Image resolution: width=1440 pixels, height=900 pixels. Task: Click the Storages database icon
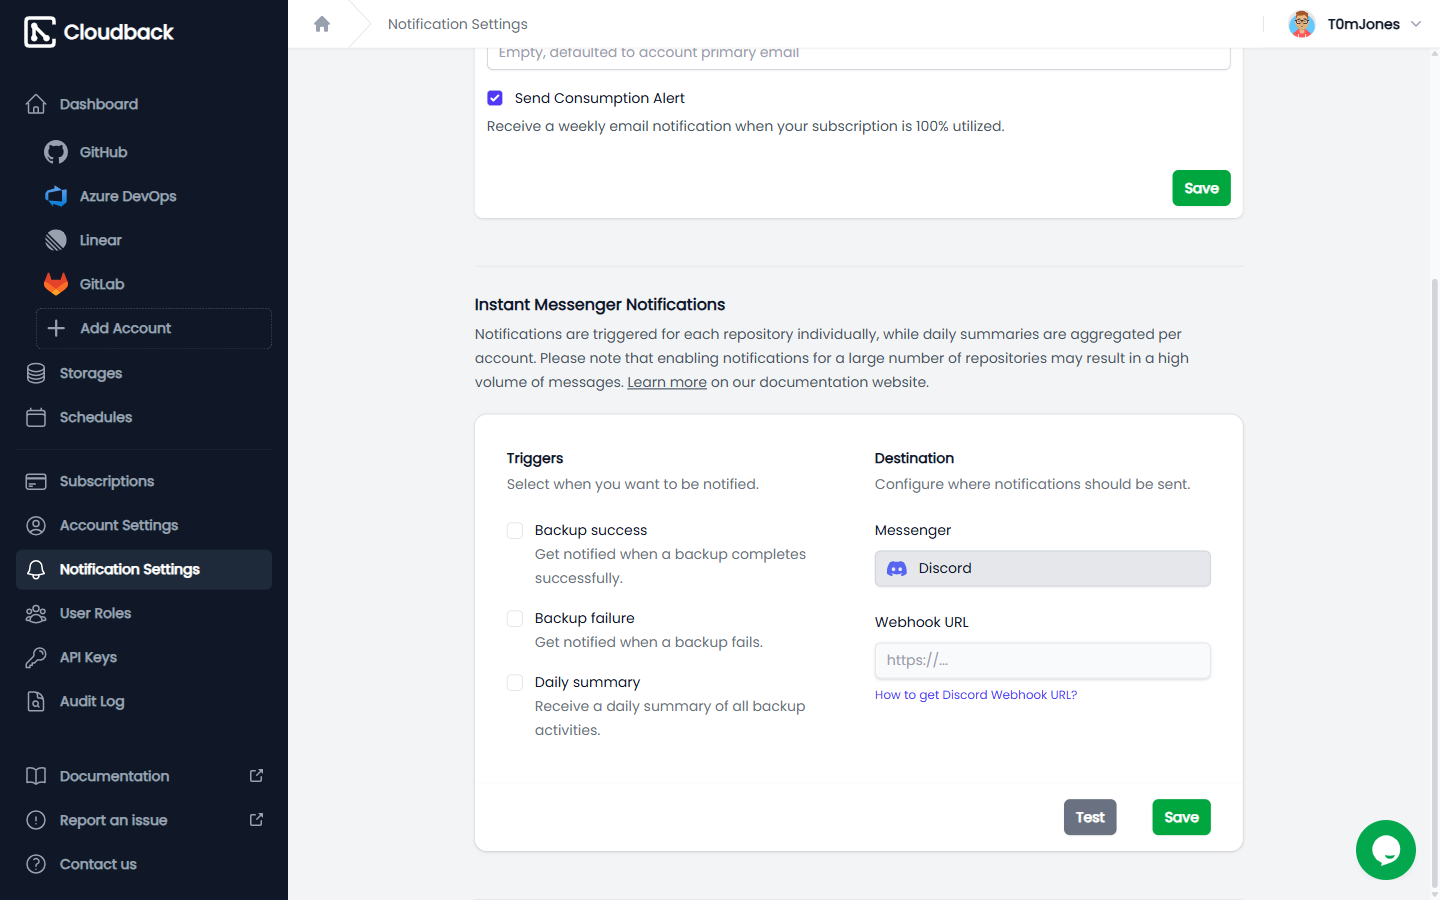click(x=36, y=373)
